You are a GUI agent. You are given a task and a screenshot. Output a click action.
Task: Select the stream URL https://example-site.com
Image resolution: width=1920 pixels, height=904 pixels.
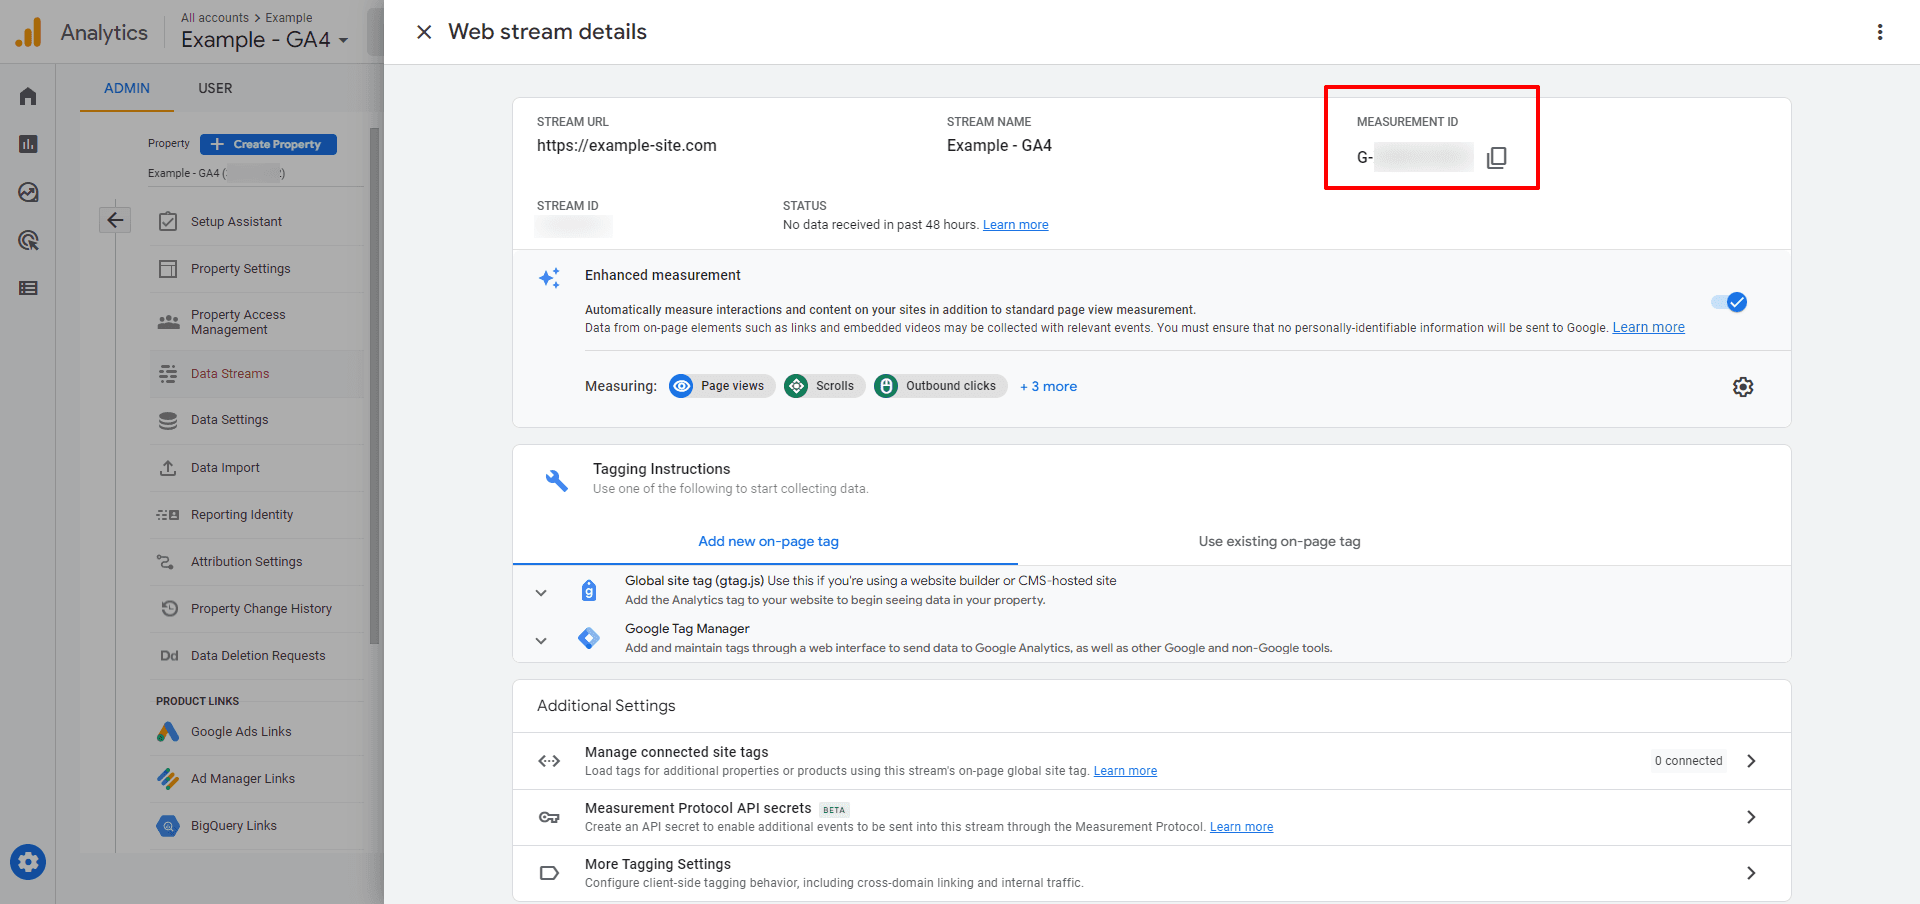click(x=627, y=146)
